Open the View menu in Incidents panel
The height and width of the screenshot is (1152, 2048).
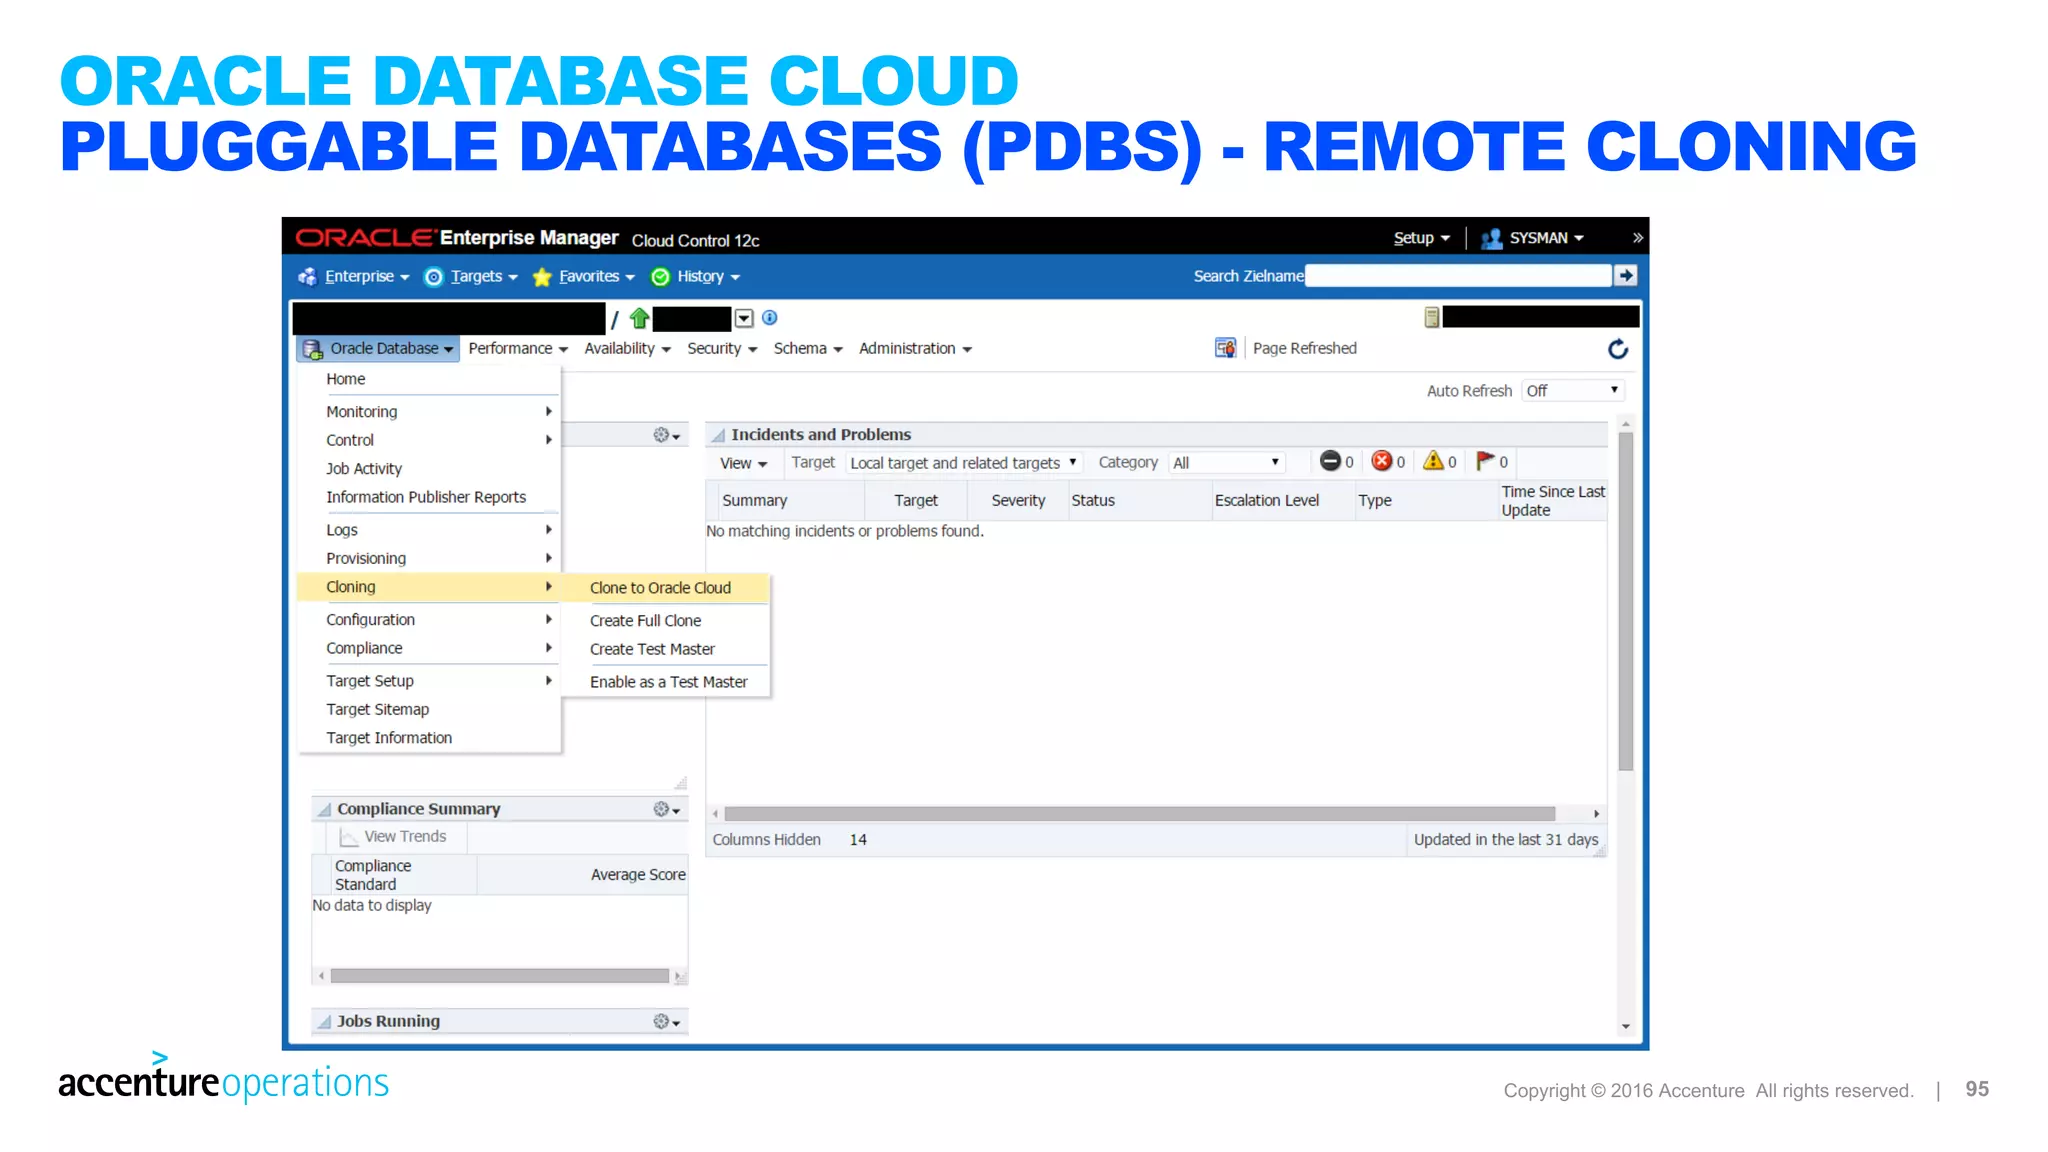tap(744, 463)
